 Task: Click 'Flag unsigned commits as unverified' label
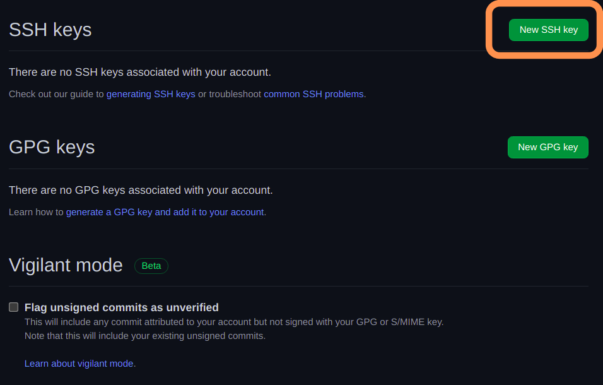coord(122,307)
